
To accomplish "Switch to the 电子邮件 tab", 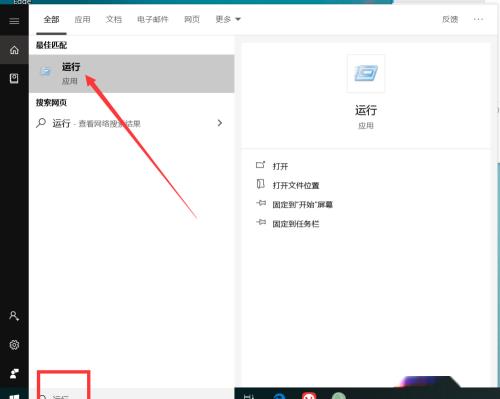I will click(x=153, y=20).
